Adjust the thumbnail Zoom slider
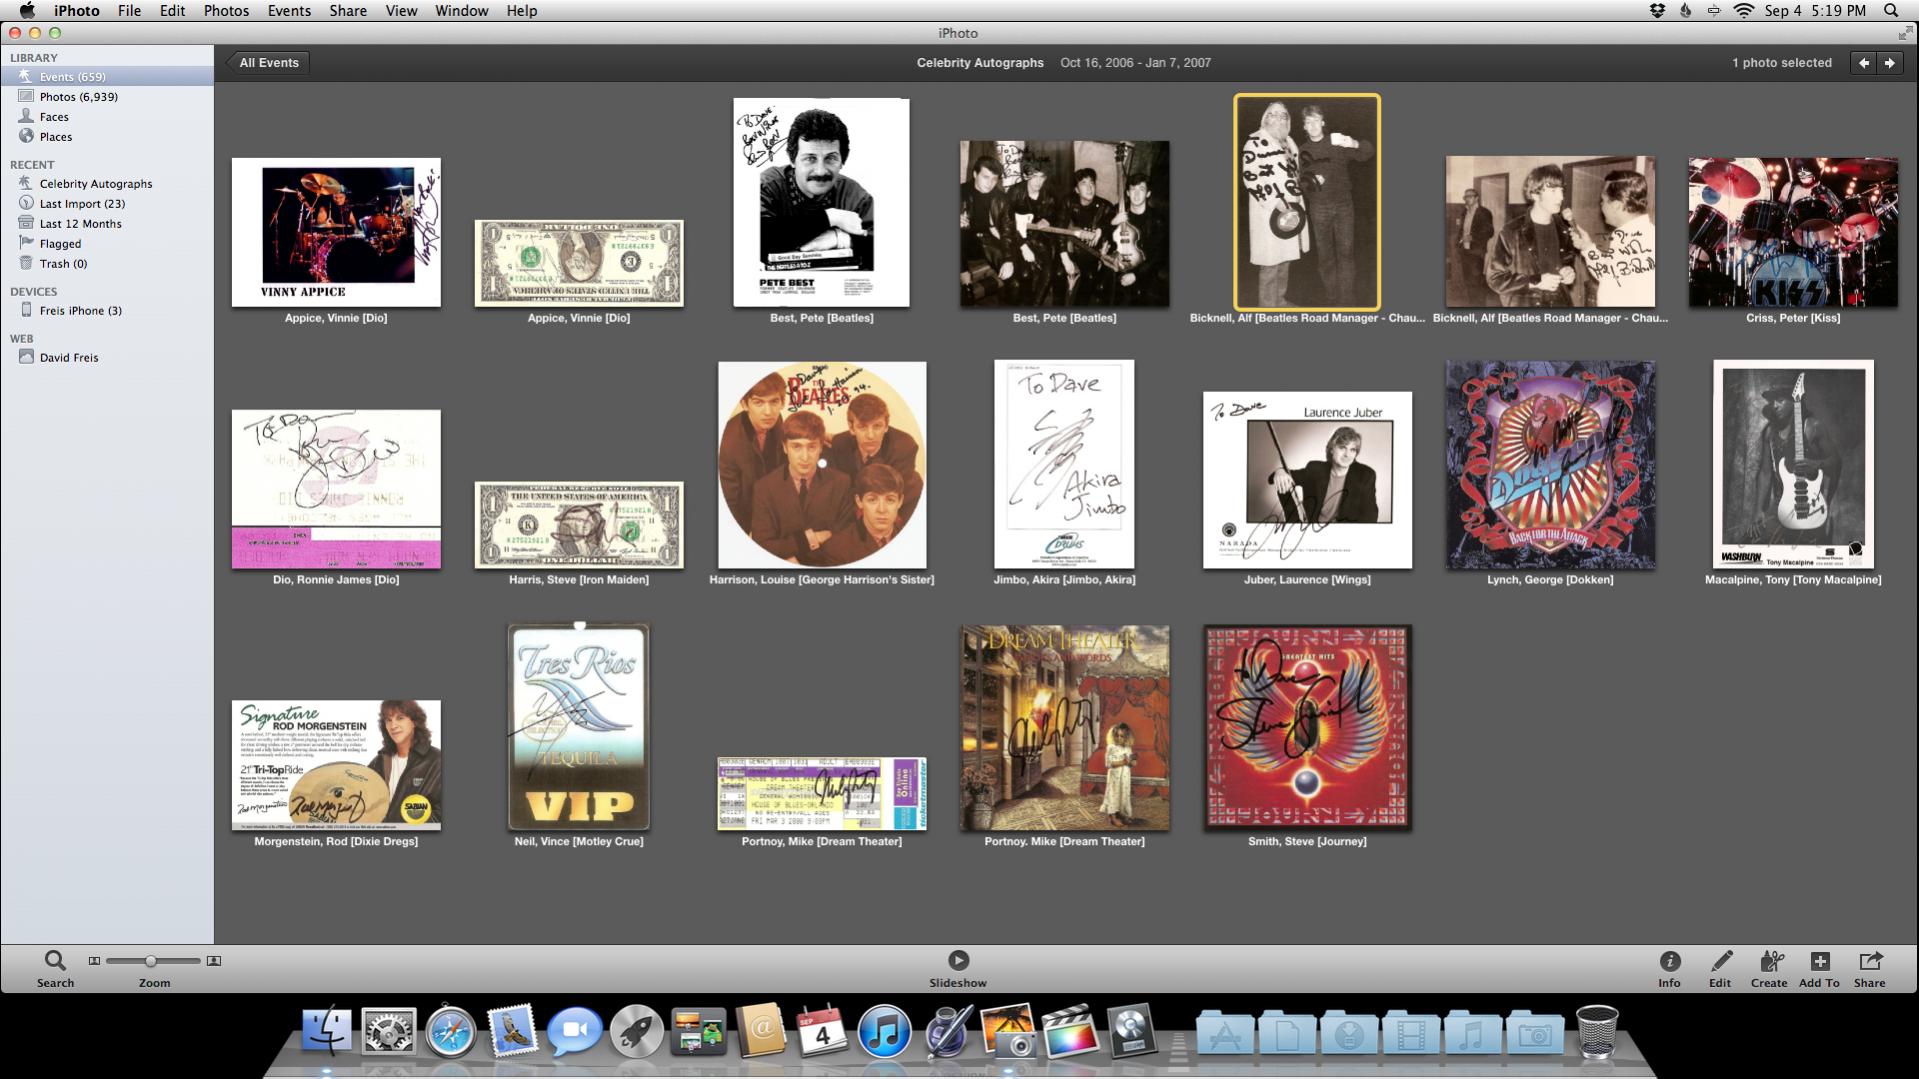The width and height of the screenshot is (1919, 1079). tap(150, 961)
